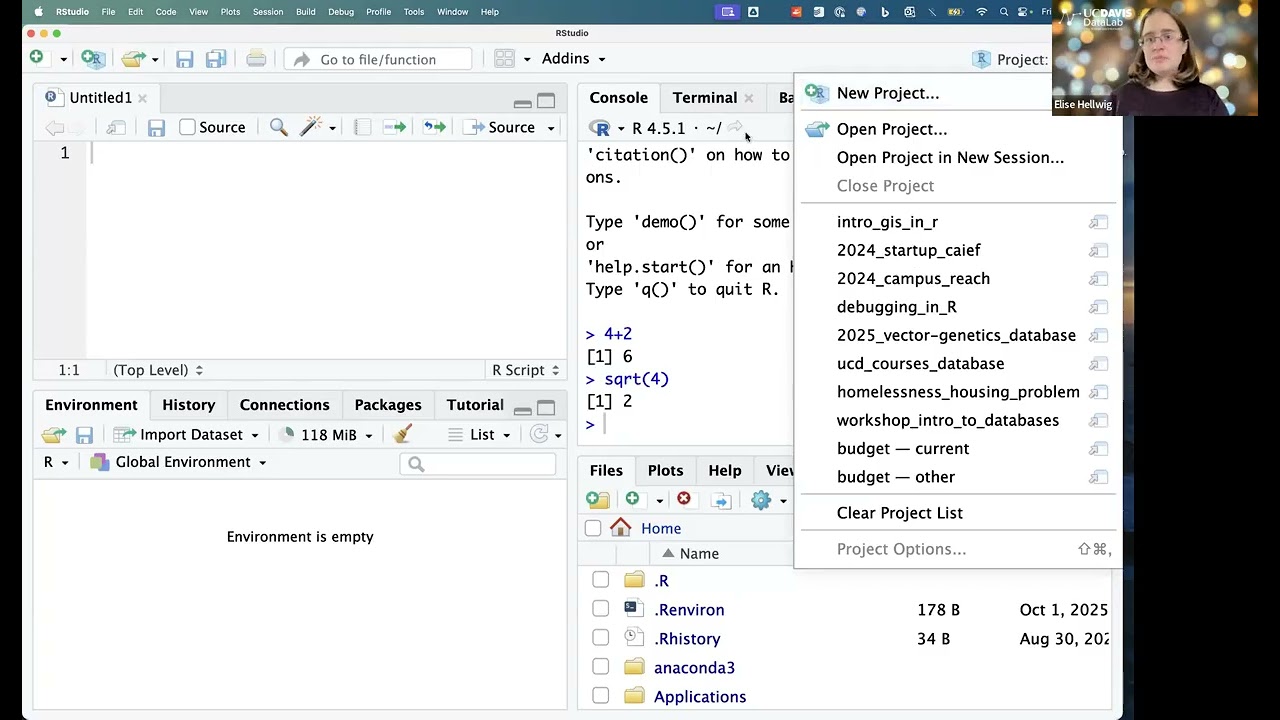Open the More gear menu in Files pane
This screenshot has width=1280, height=720.
pyautogui.click(x=761, y=499)
